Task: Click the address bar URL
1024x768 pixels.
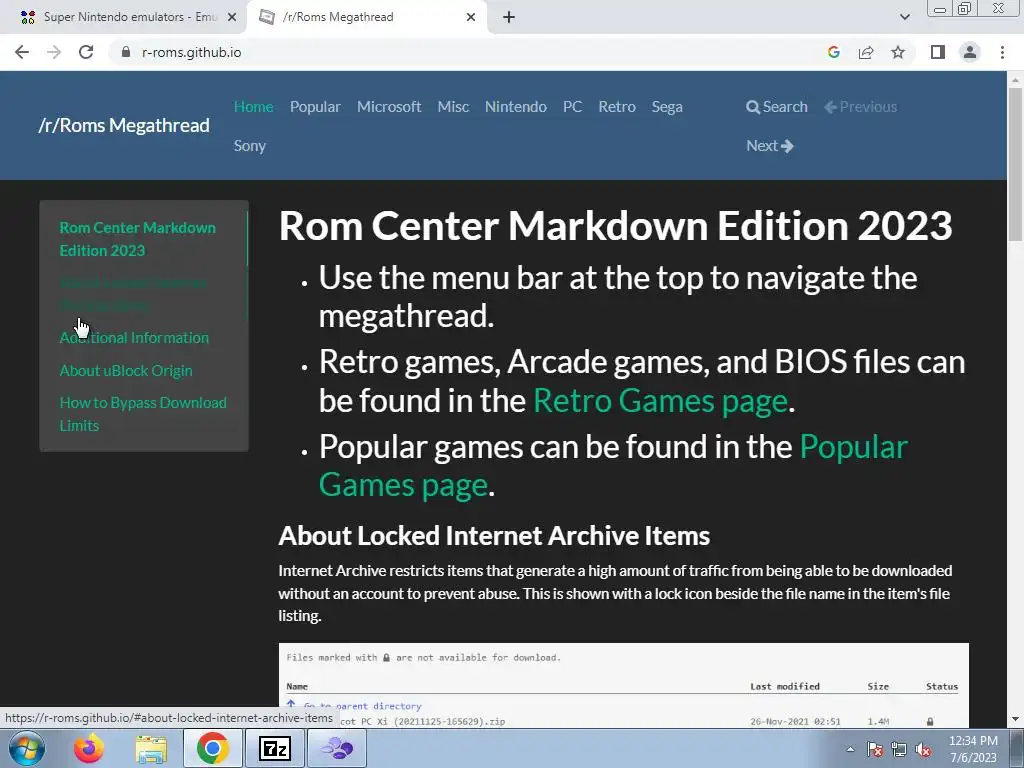Action: point(191,52)
